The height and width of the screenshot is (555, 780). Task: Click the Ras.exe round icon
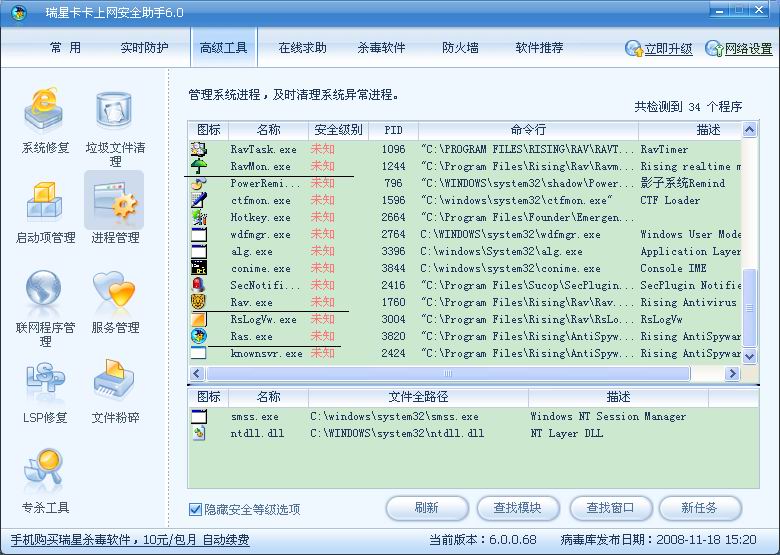point(199,336)
